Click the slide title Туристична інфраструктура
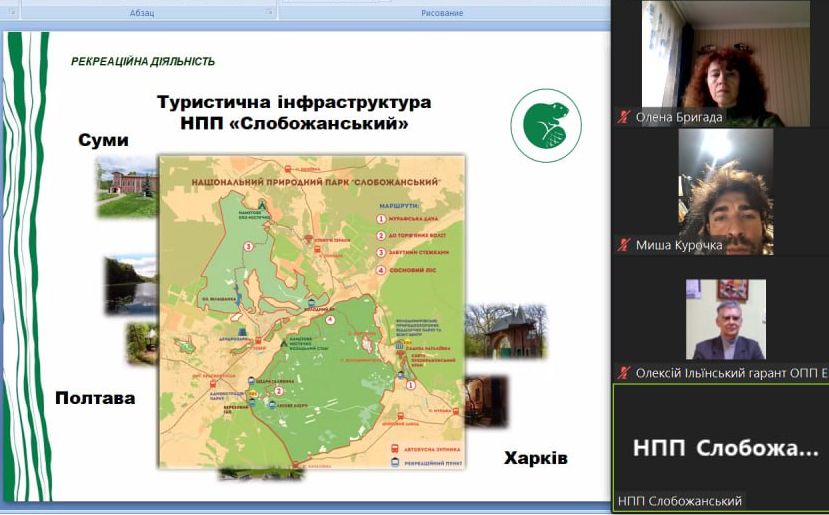 click(x=294, y=103)
